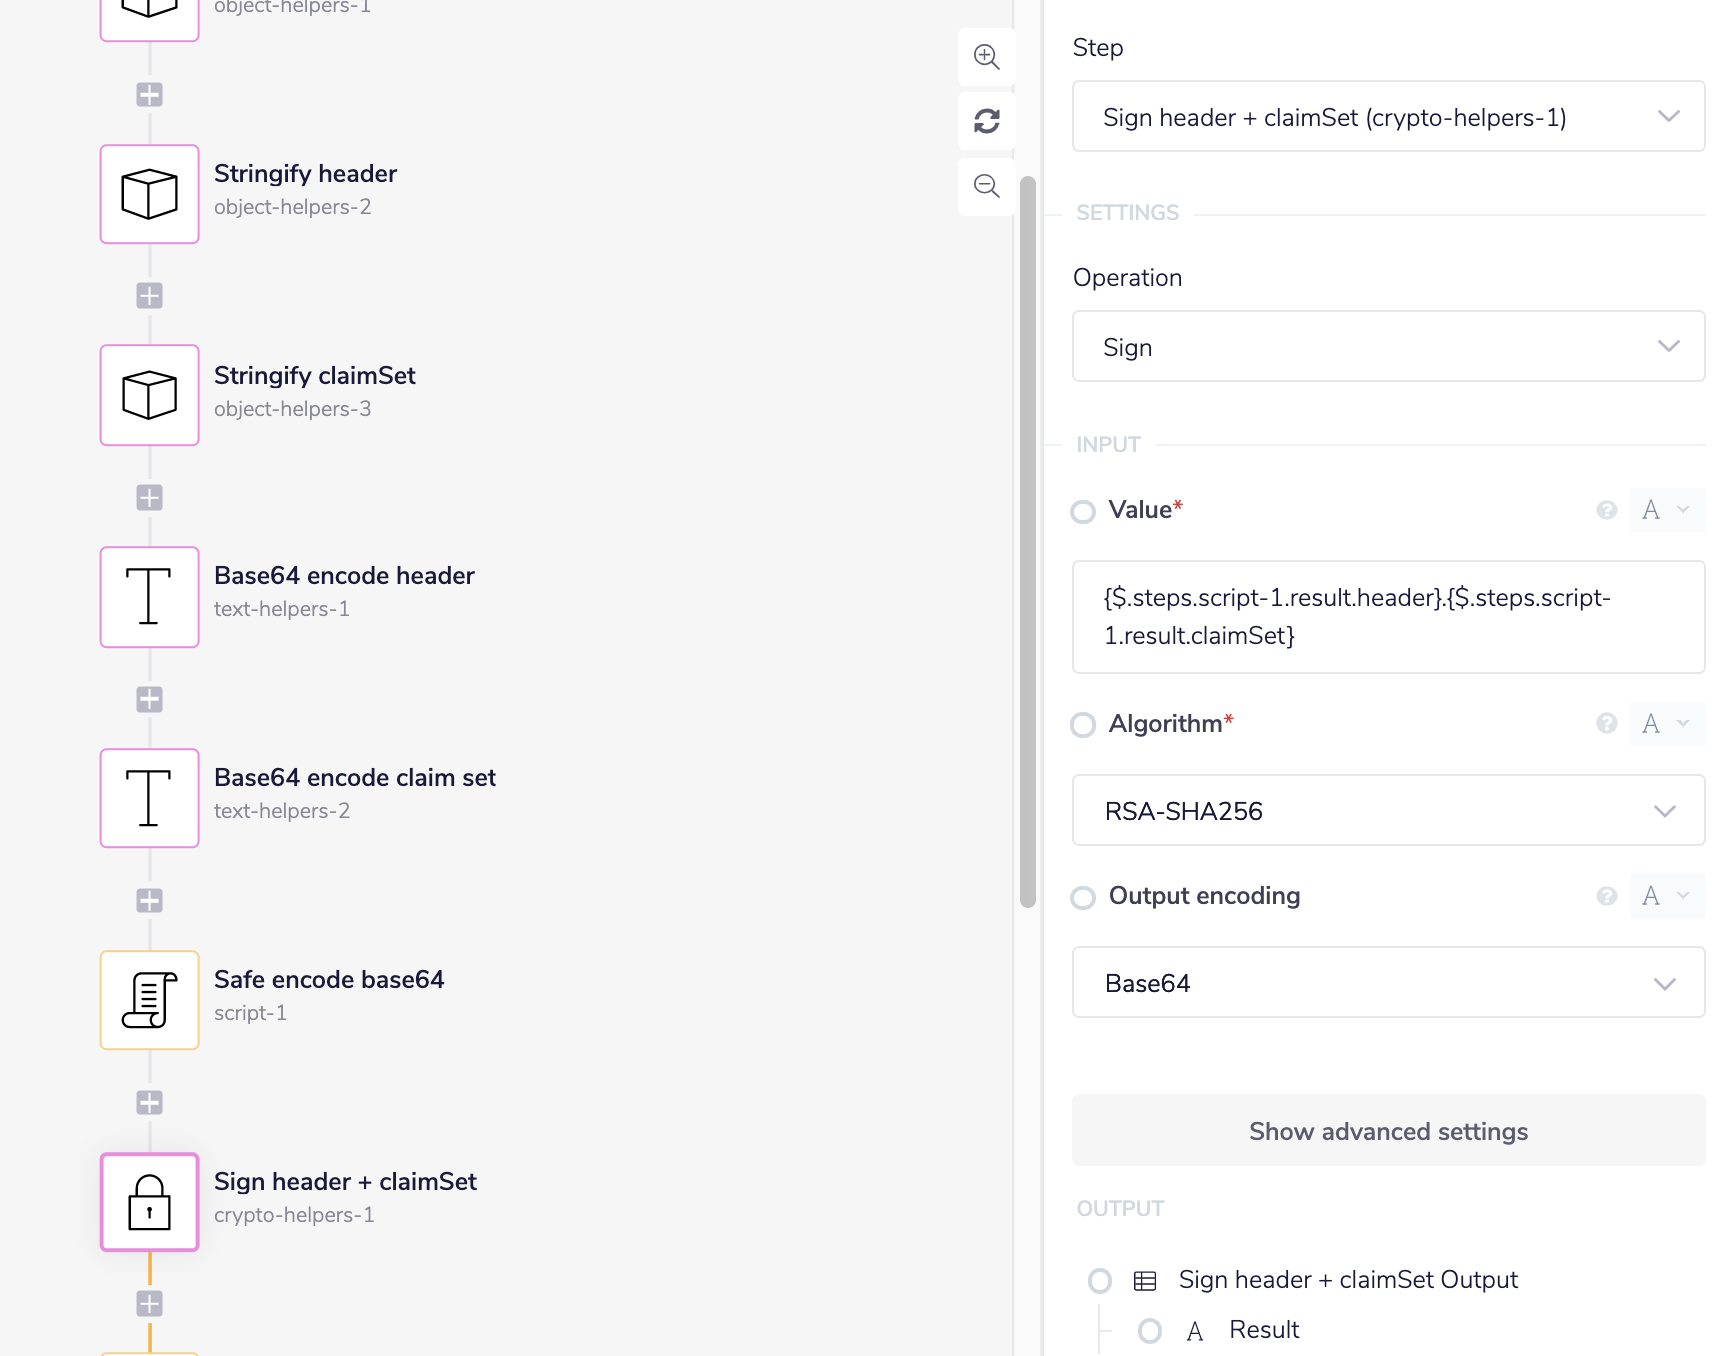
Task: Click the Value expression input field
Action: (x=1388, y=617)
